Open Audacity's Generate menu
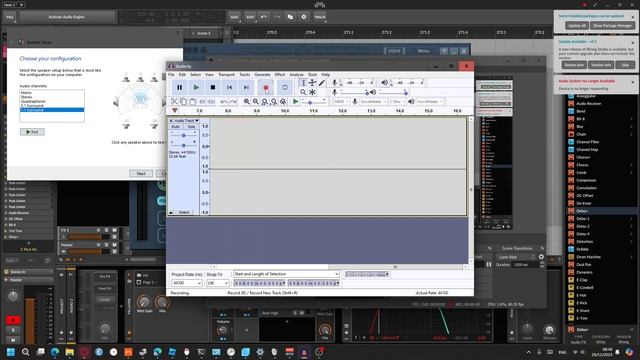Screen dimensions: 640x360 click(262, 75)
